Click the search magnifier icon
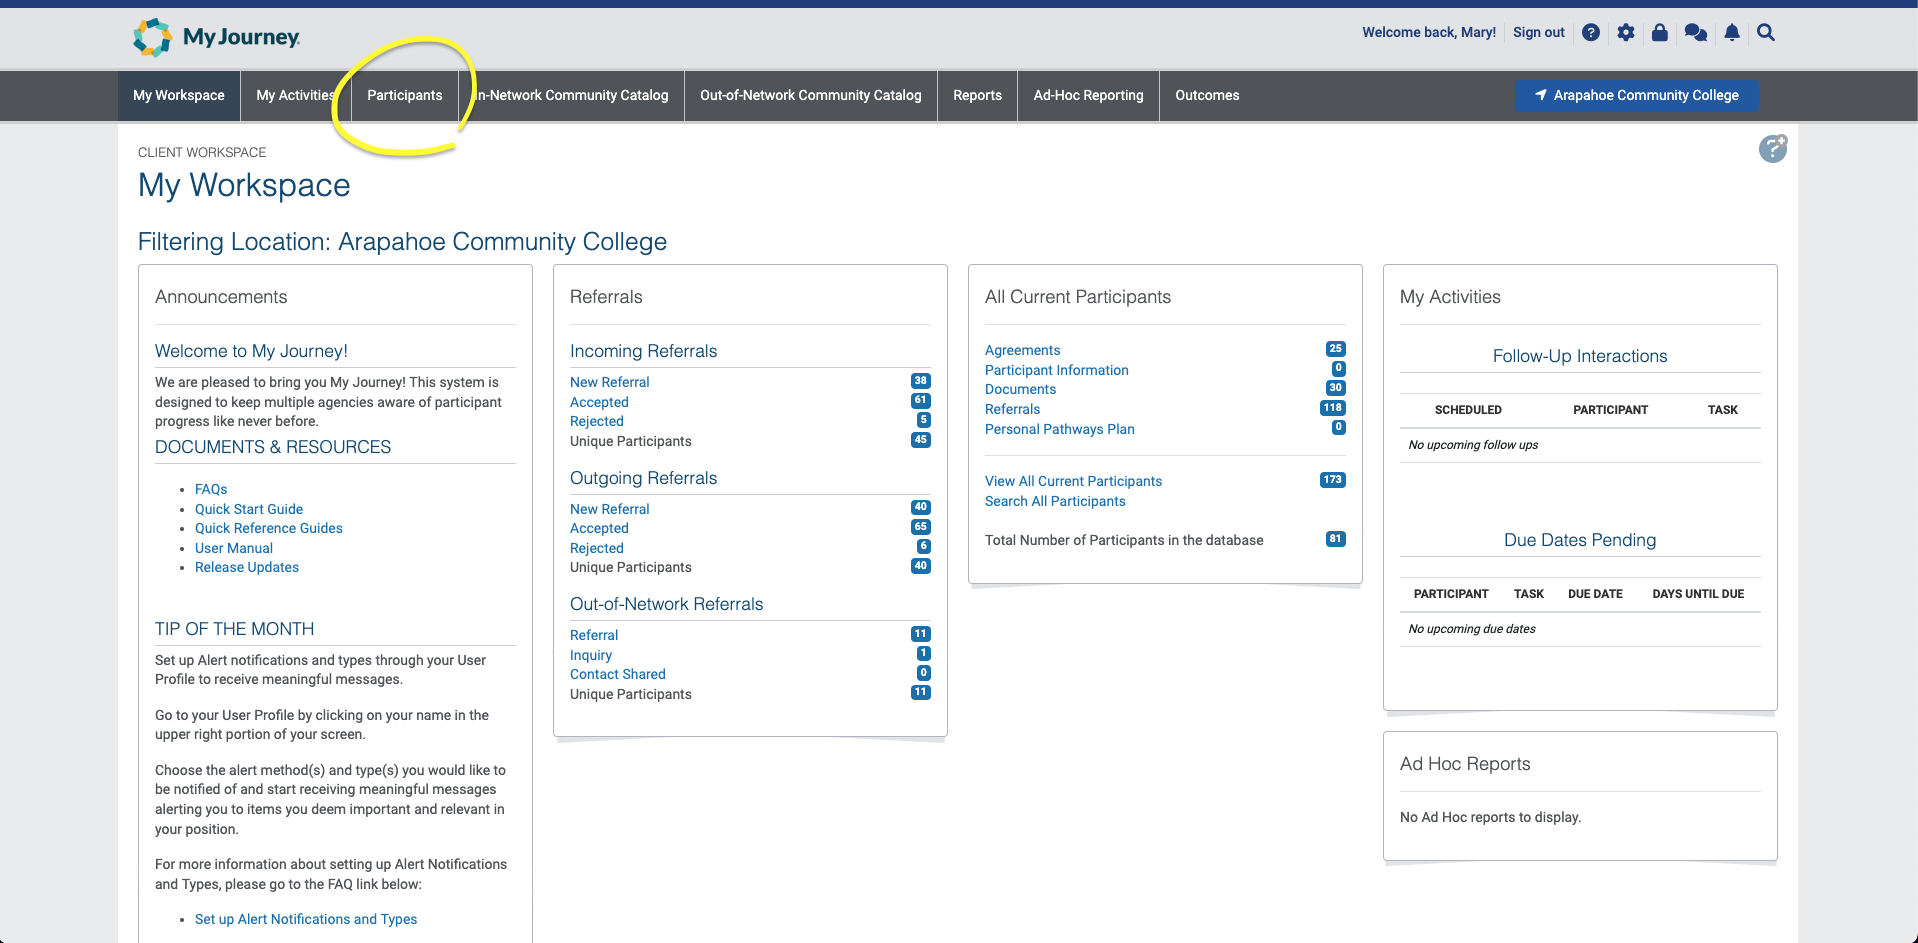1918x943 pixels. (x=1766, y=33)
